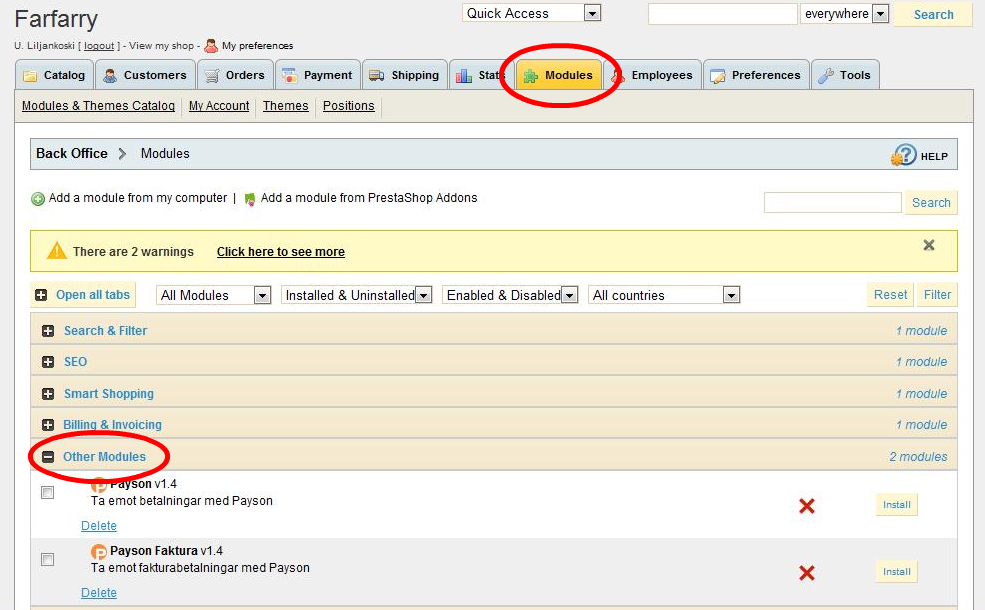Click the Reset filter button
Viewport: 985px width, 610px height.
[x=890, y=295]
